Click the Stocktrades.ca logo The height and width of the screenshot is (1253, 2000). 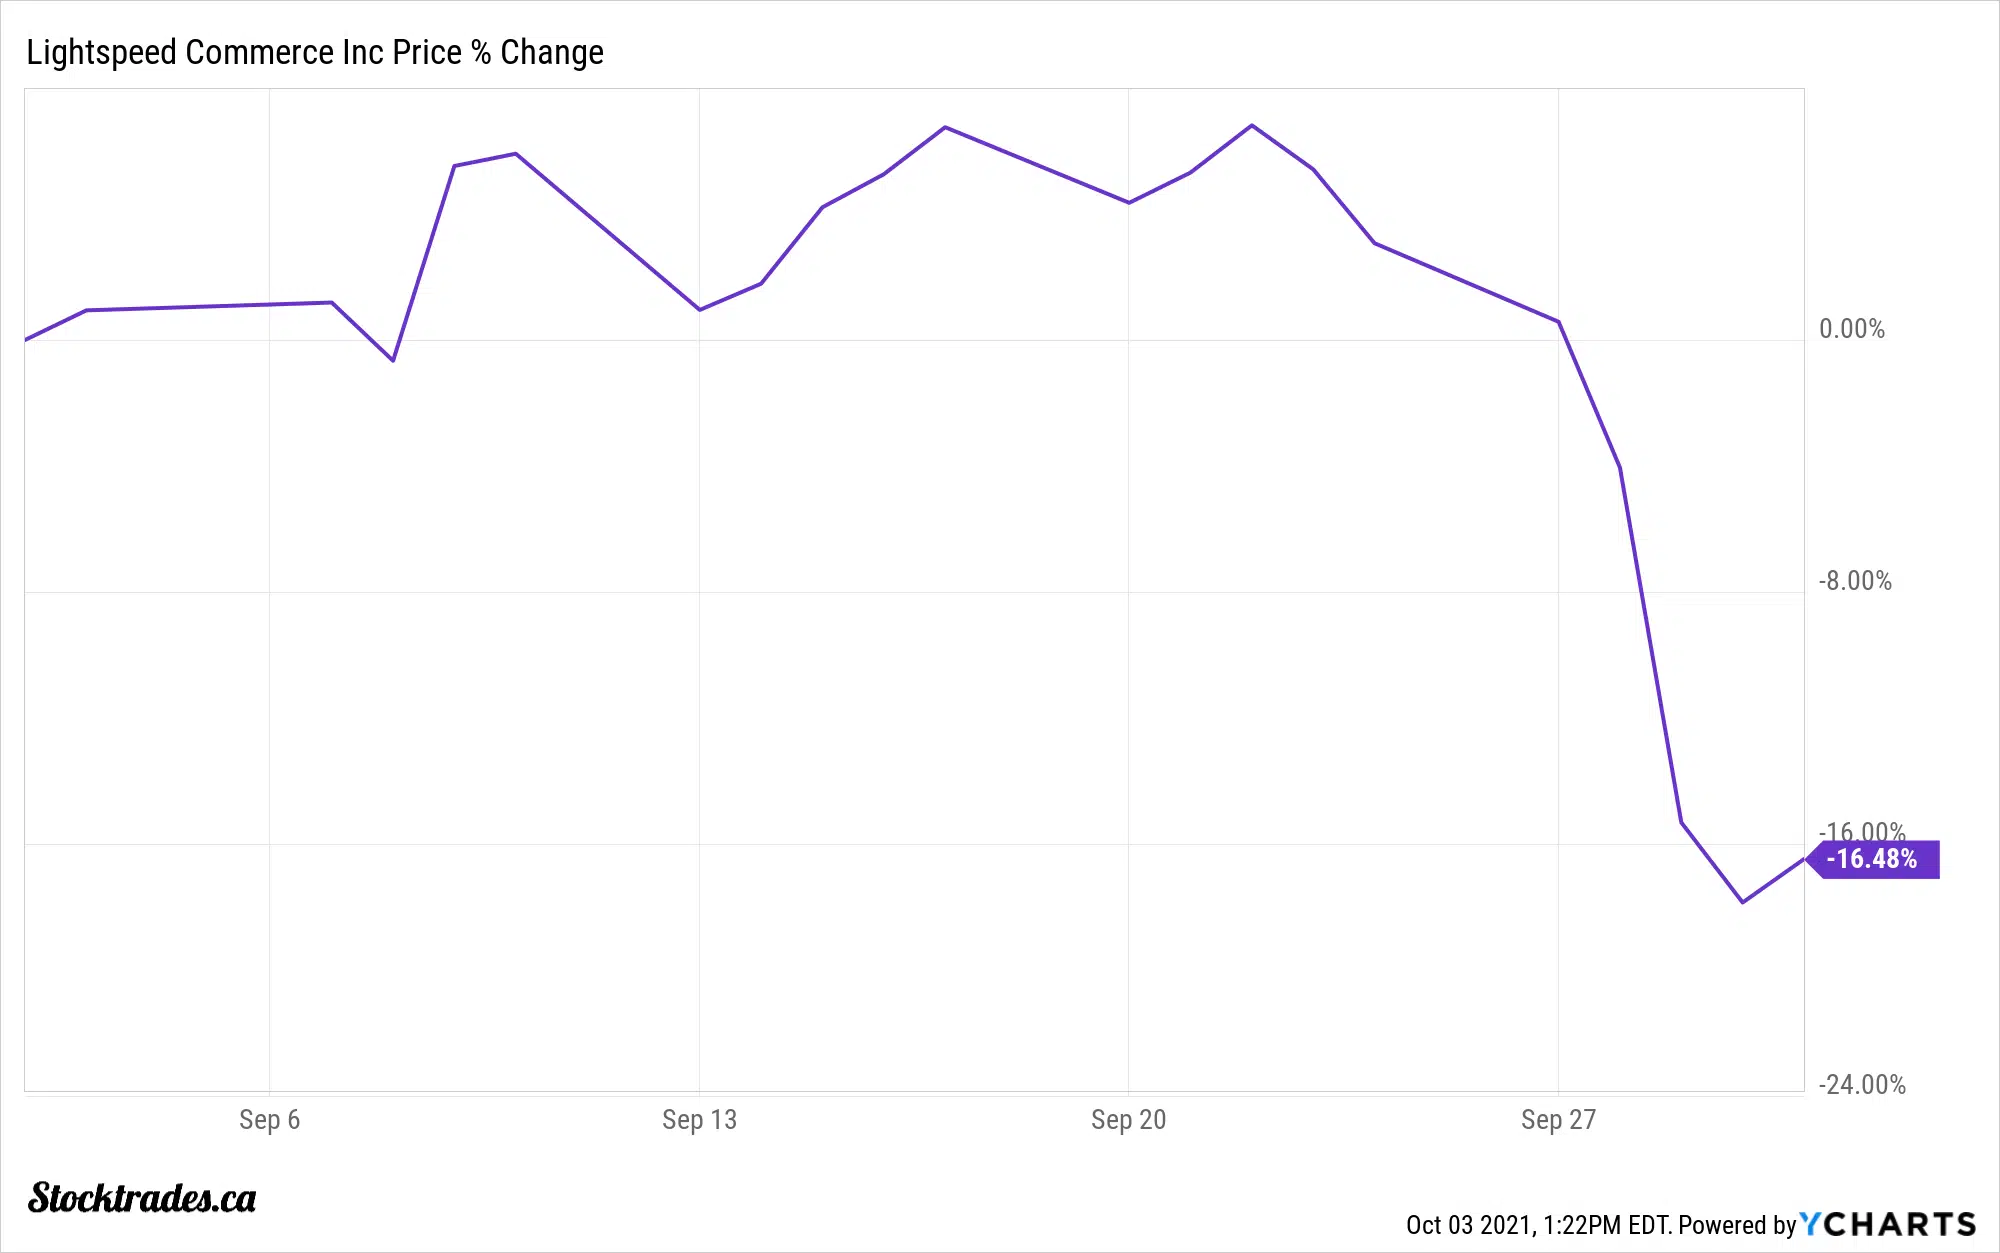(x=142, y=1198)
